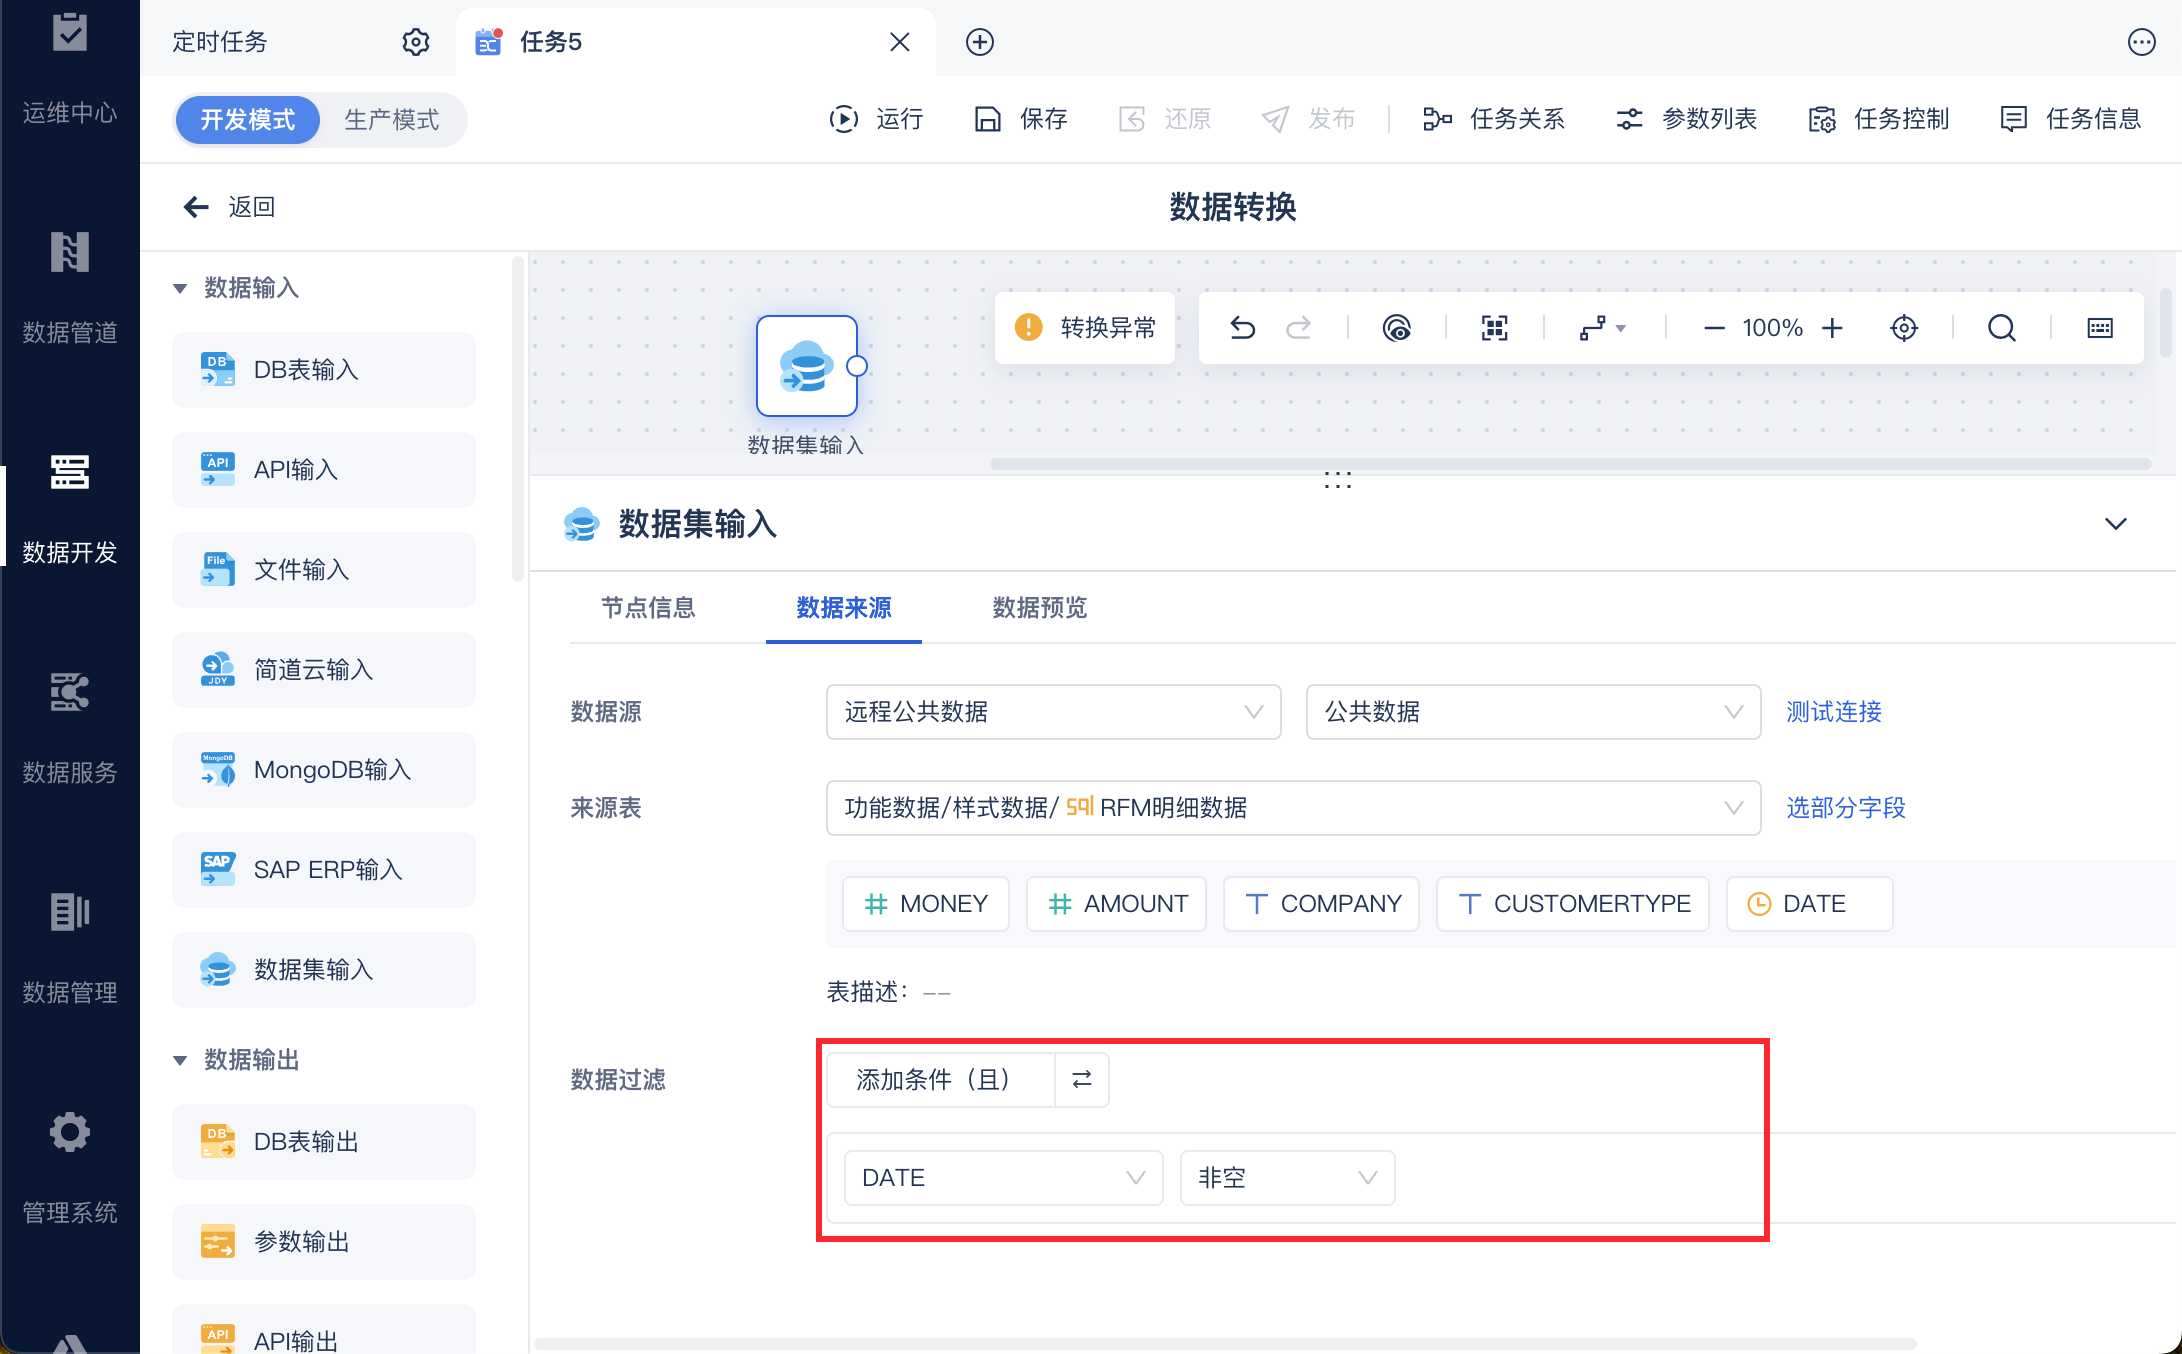Open the 定时任务 settings gear

(416, 42)
